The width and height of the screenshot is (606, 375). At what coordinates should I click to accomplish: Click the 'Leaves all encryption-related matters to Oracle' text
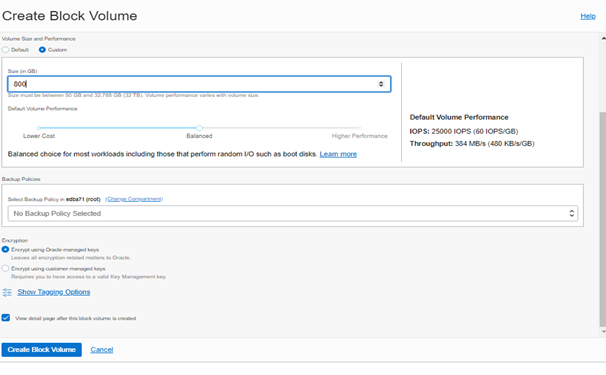(71, 258)
